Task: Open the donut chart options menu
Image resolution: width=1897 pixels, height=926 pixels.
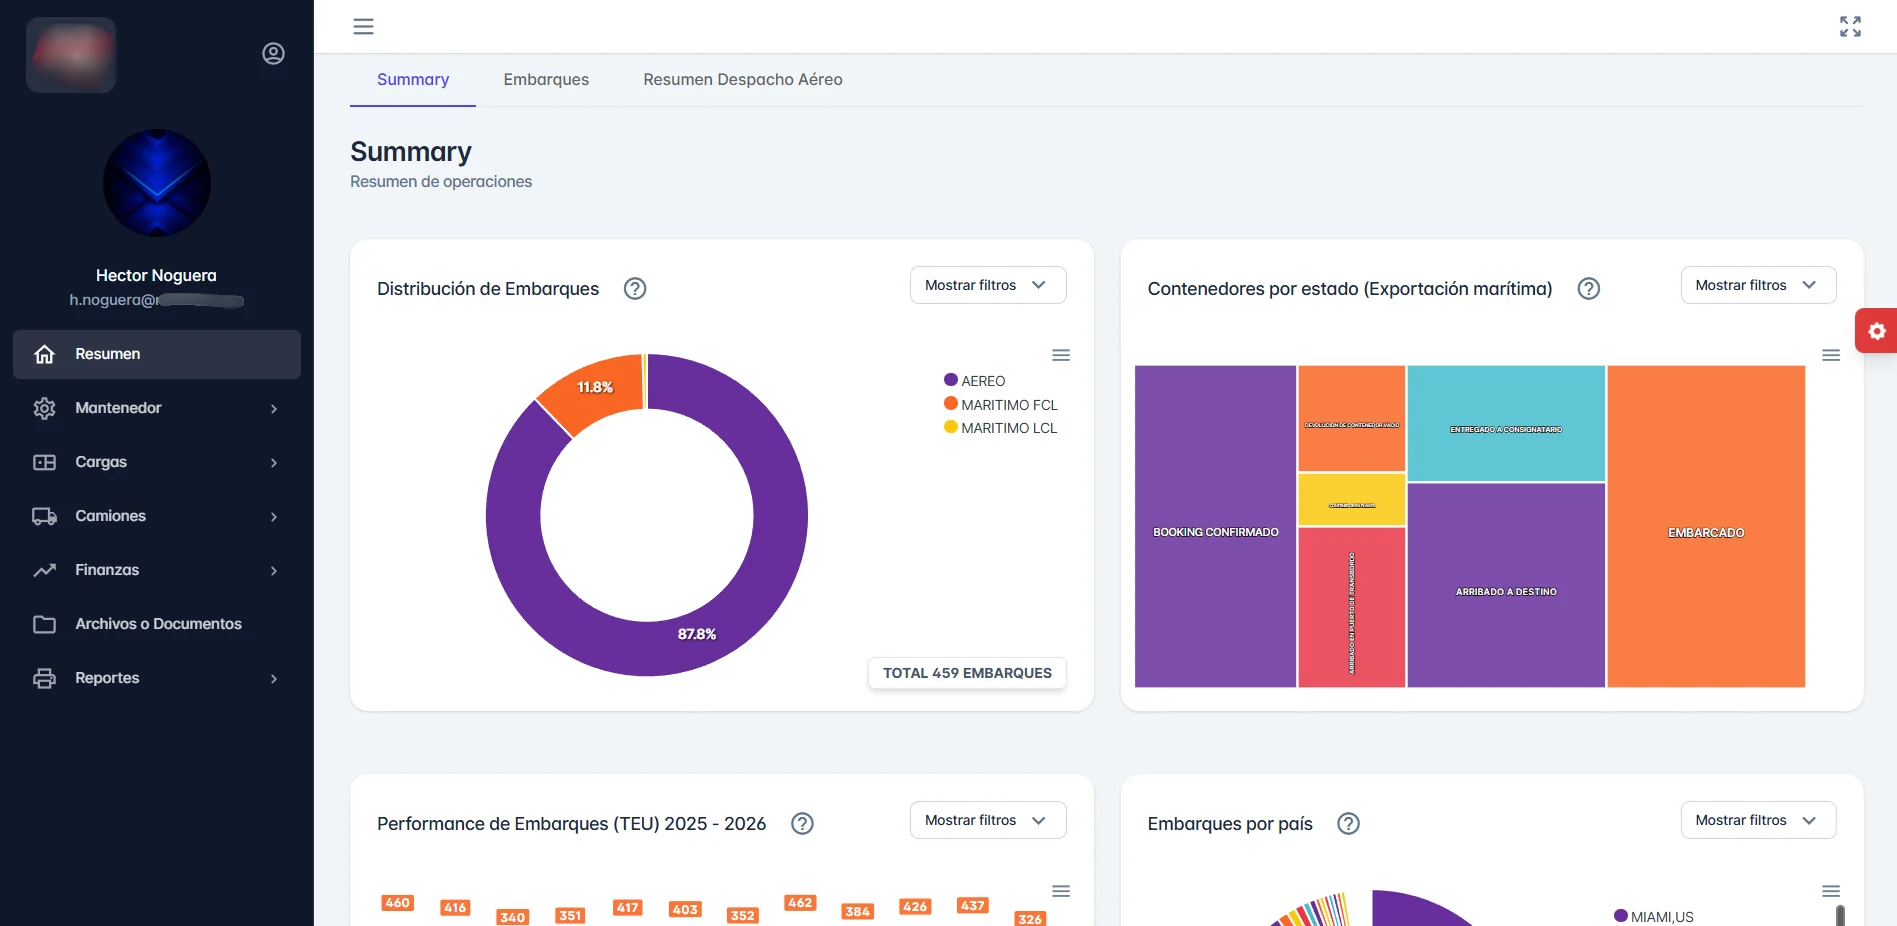Action: tap(1061, 355)
